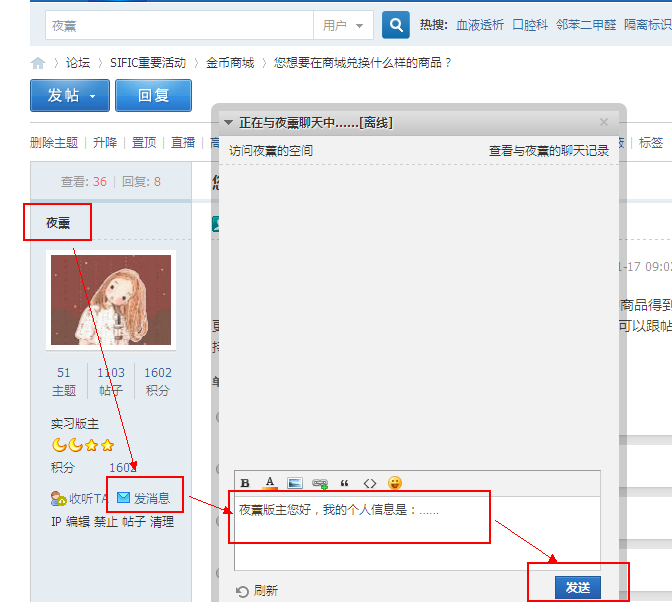Open the emoji smiley picker
The image size is (672, 602).
[x=395, y=483]
